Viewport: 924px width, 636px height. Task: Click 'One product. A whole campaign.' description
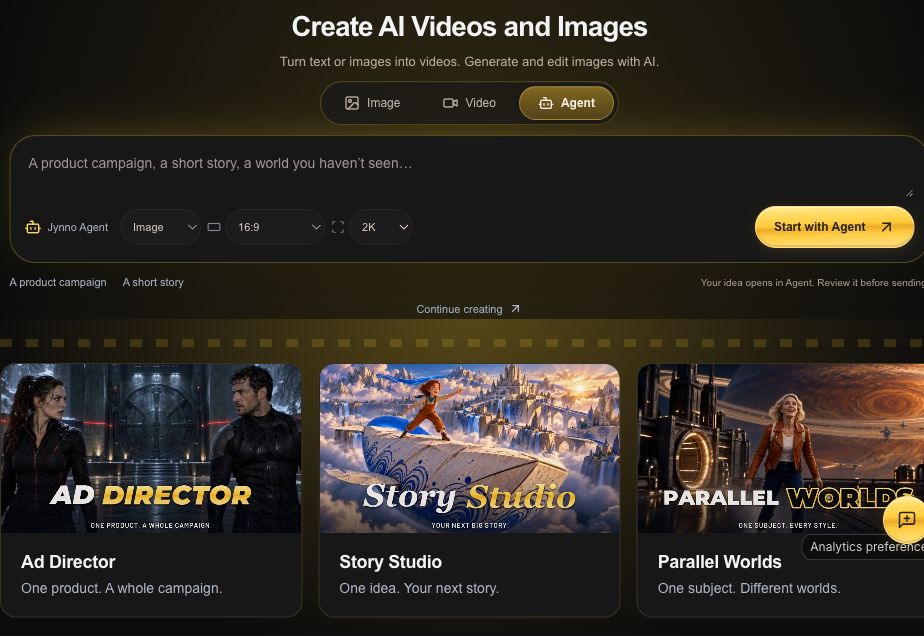121,588
